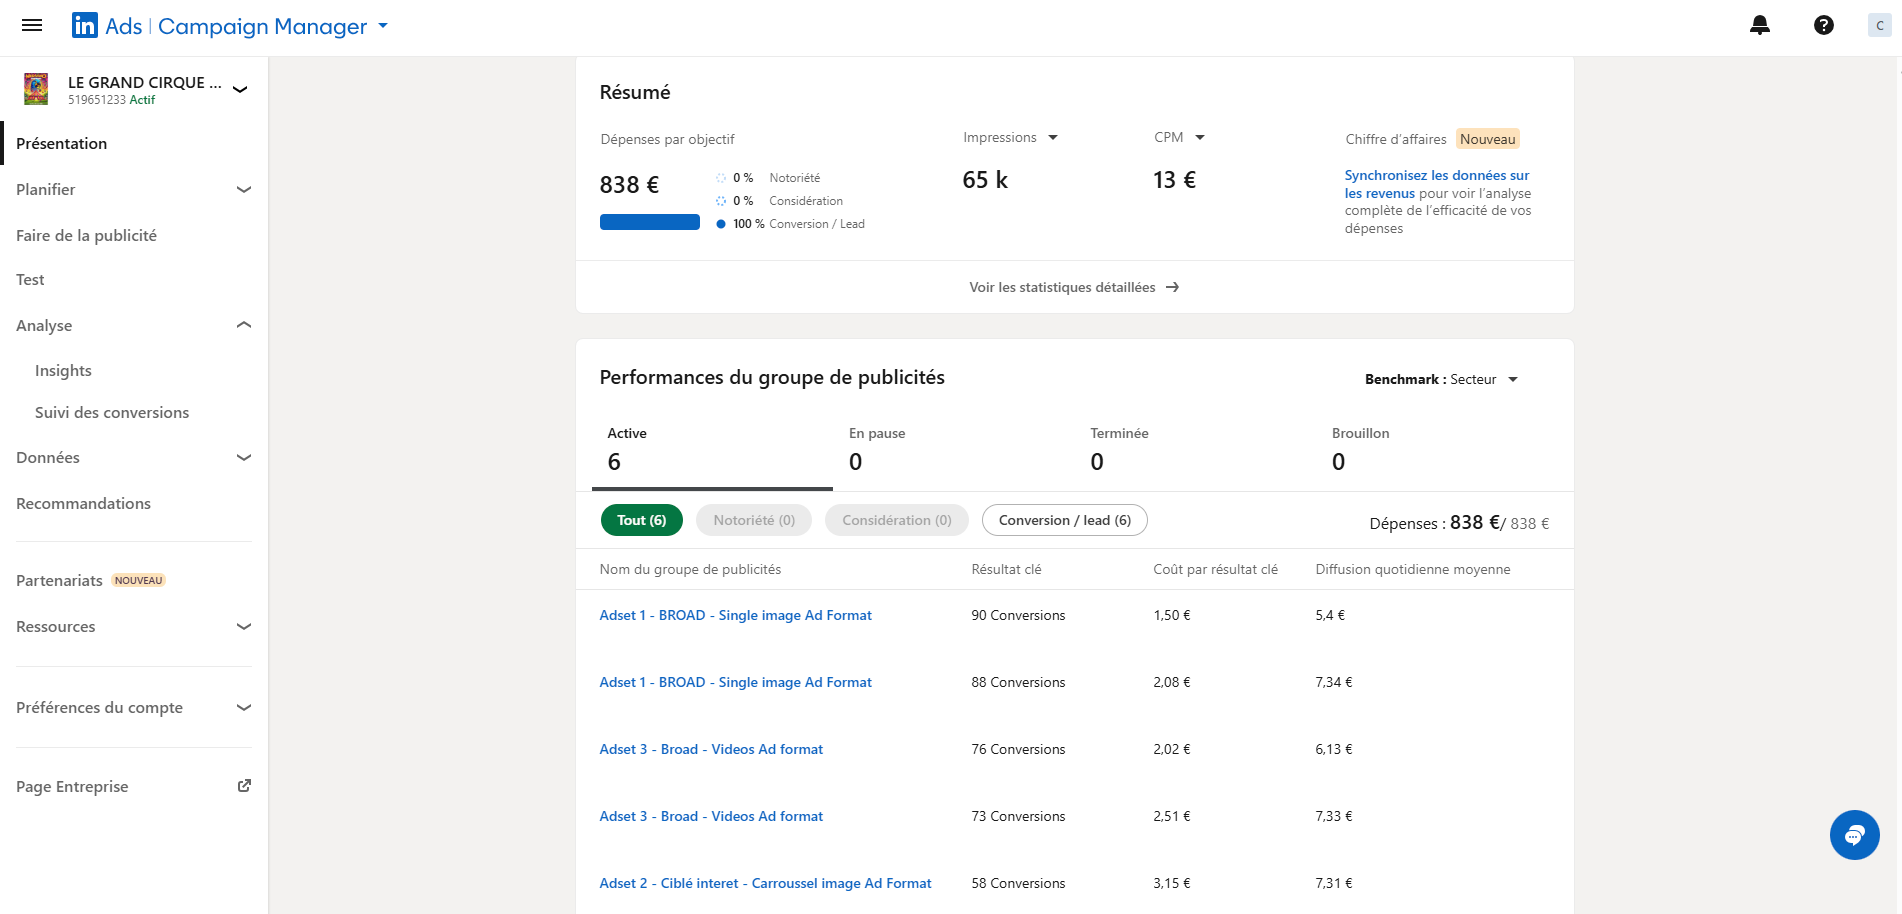
Task: Open Insights in the sidebar
Action: tap(63, 371)
